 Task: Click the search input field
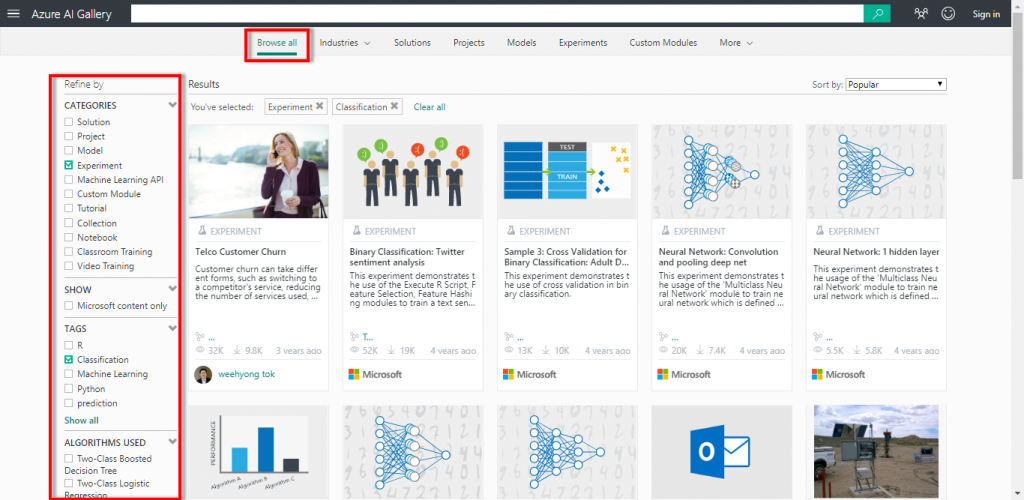(497, 14)
